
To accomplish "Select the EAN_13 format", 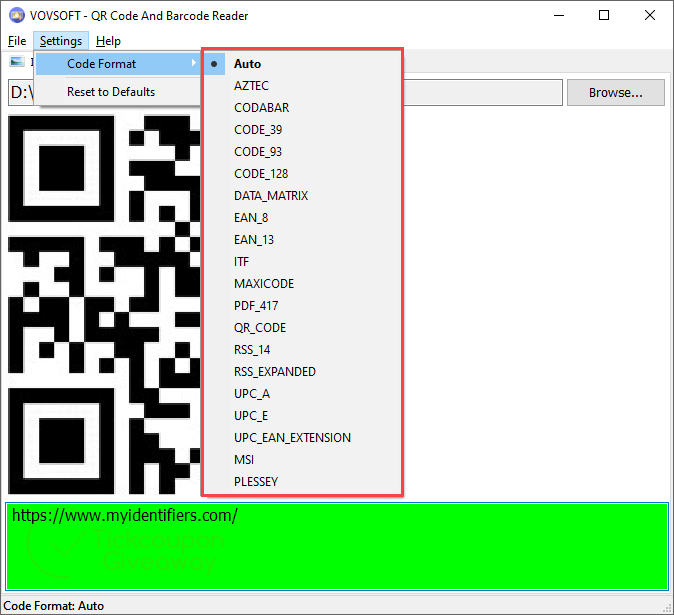I will click(x=302, y=239).
